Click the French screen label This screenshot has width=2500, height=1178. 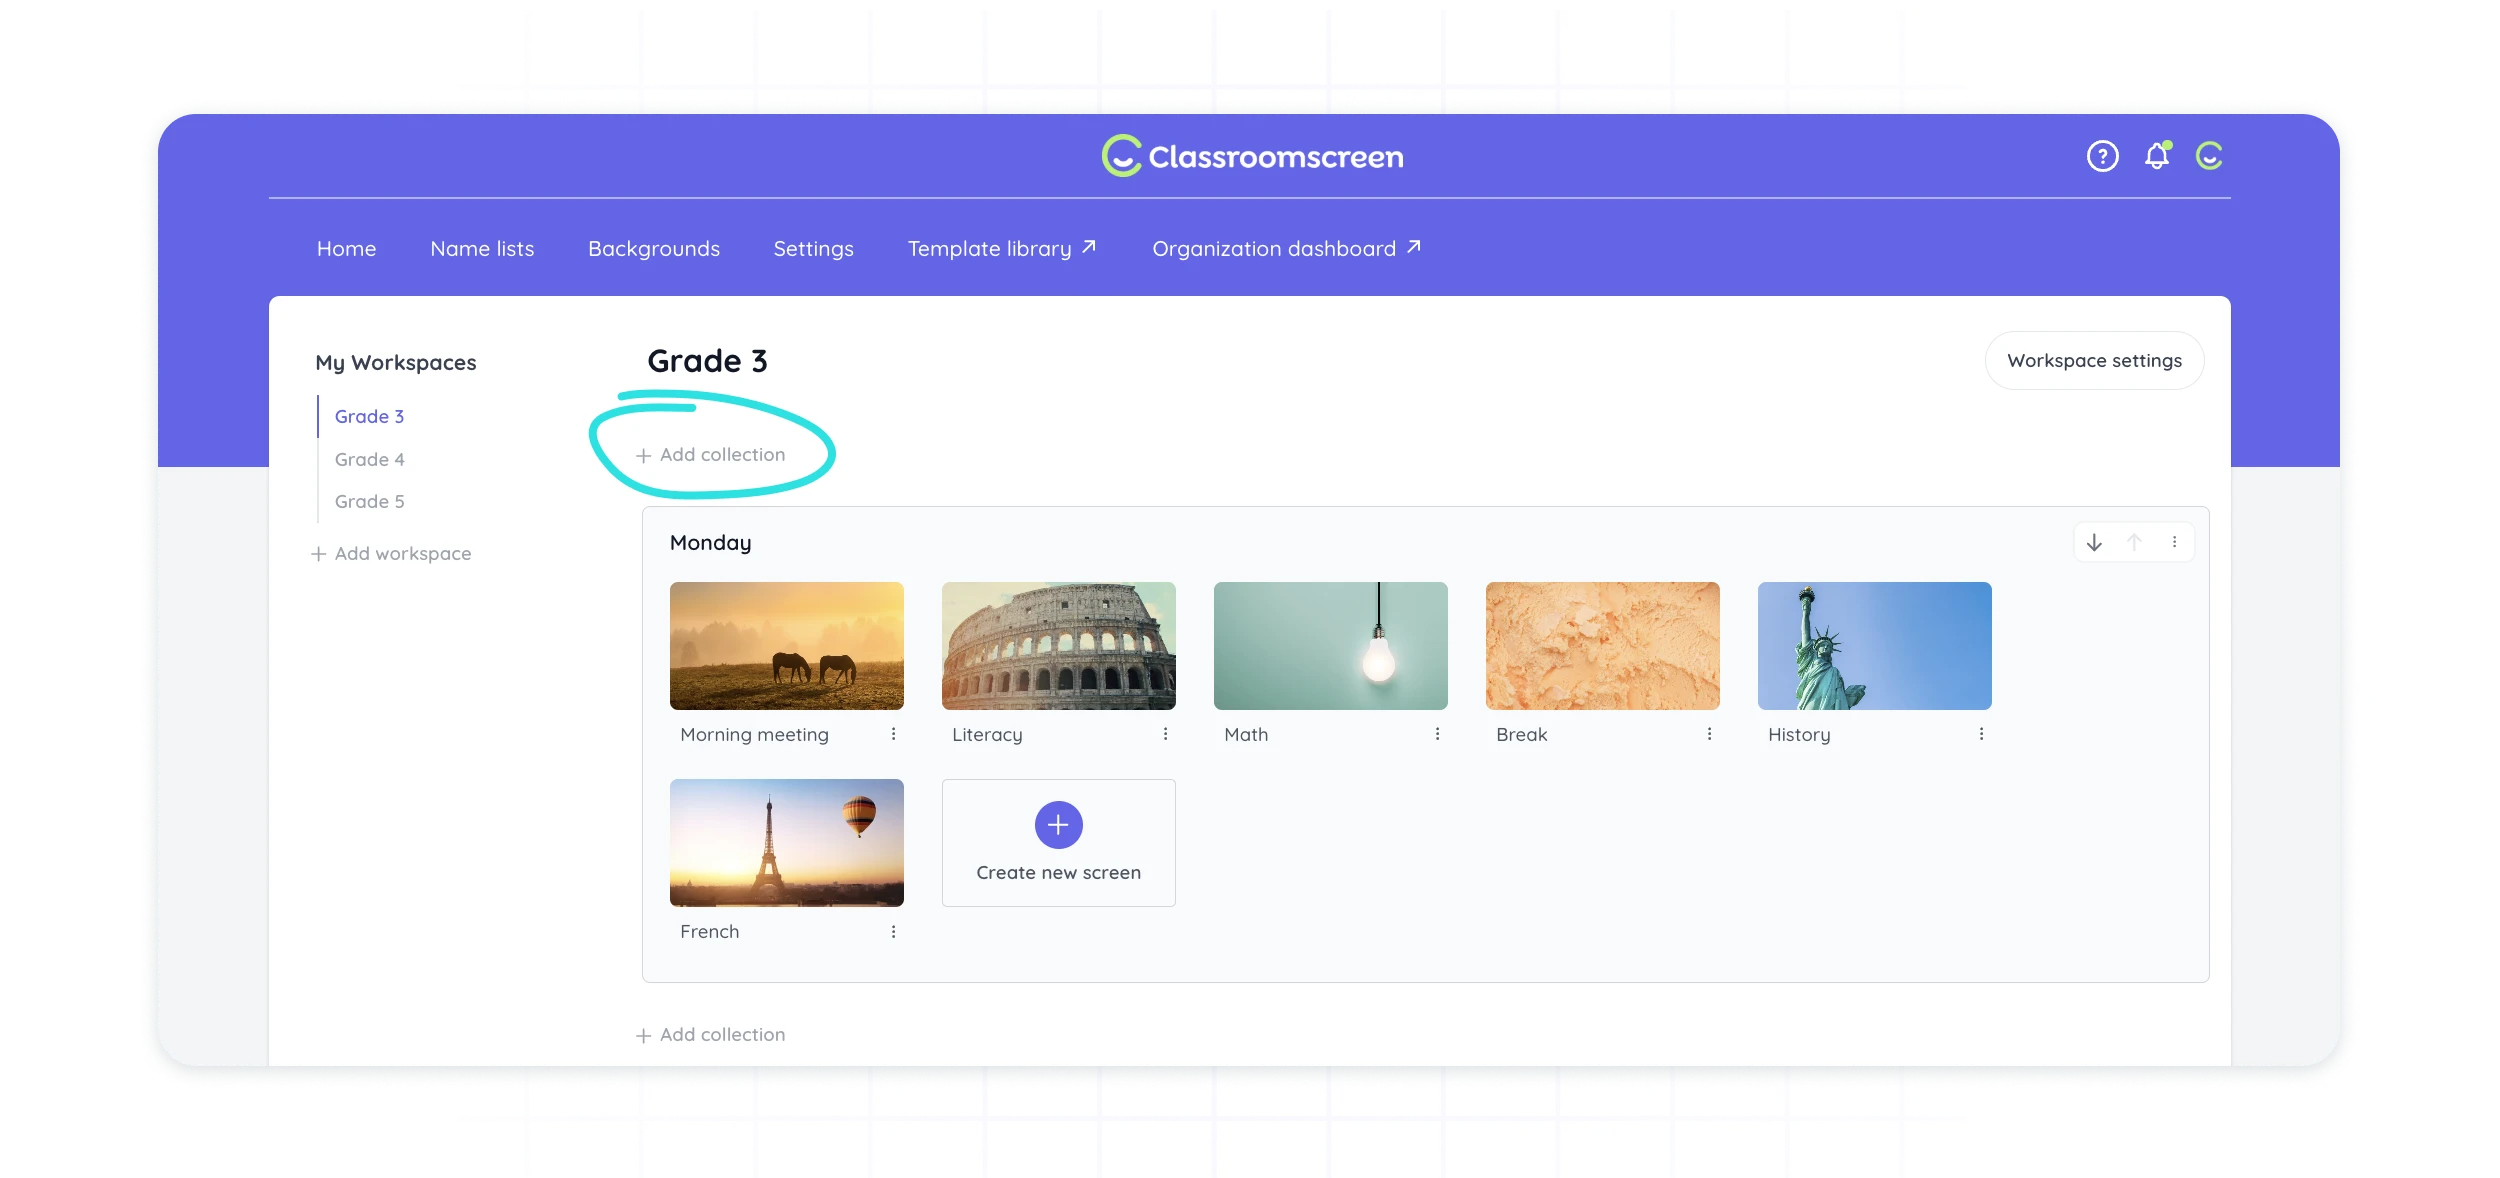click(x=709, y=931)
